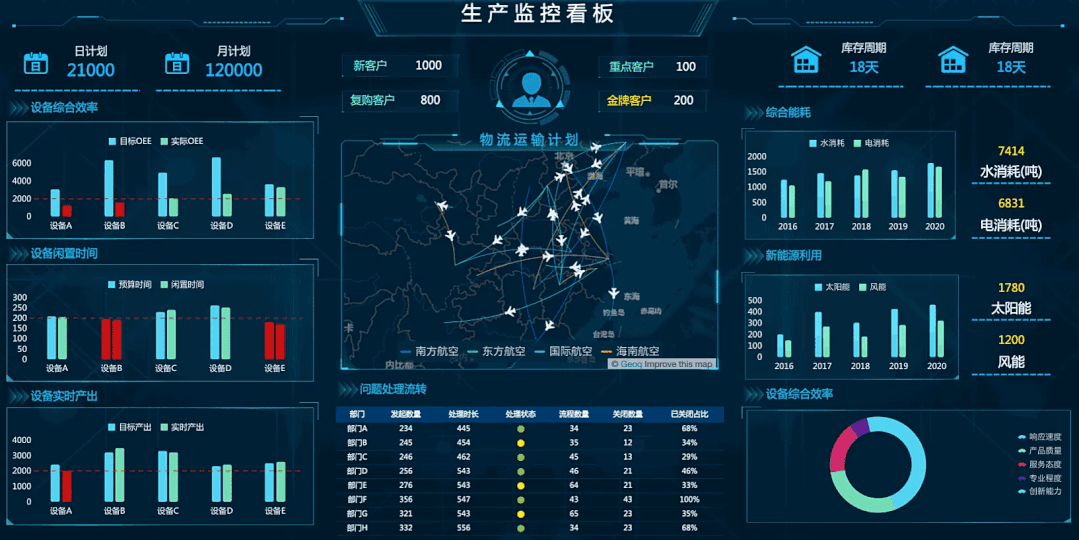Viewport: 1079px width, 540px height.
Task: Click the 1200 wind energy value
Action: point(1011,340)
